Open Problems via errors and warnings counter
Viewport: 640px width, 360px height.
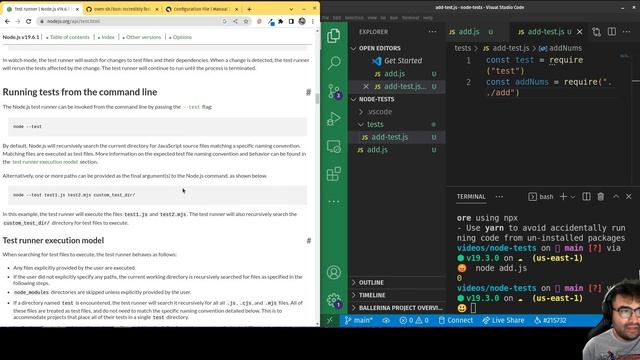414,320
